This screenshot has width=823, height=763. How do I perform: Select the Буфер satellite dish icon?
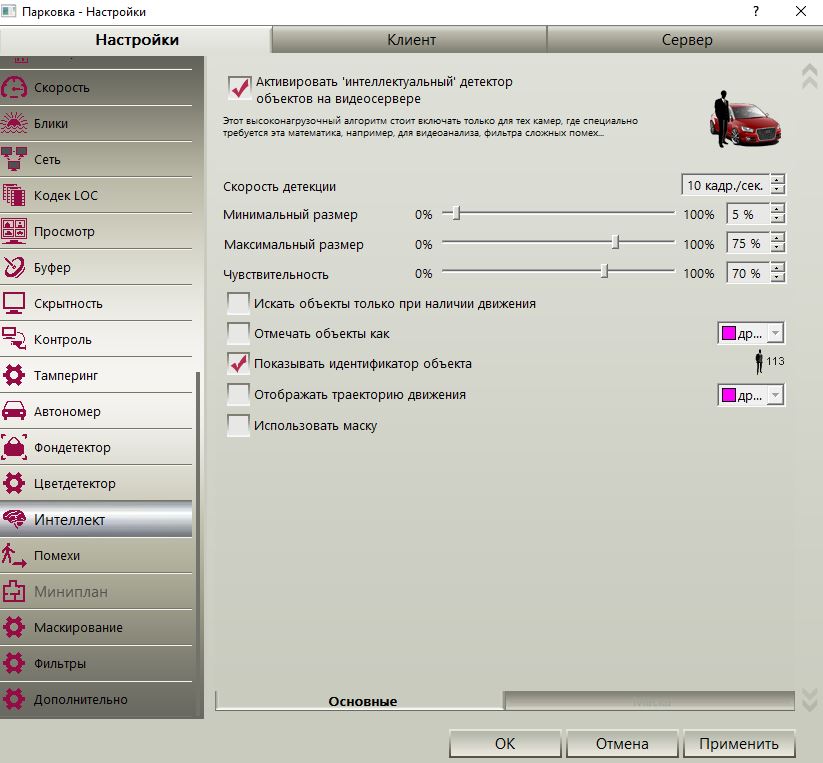[14, 267]
